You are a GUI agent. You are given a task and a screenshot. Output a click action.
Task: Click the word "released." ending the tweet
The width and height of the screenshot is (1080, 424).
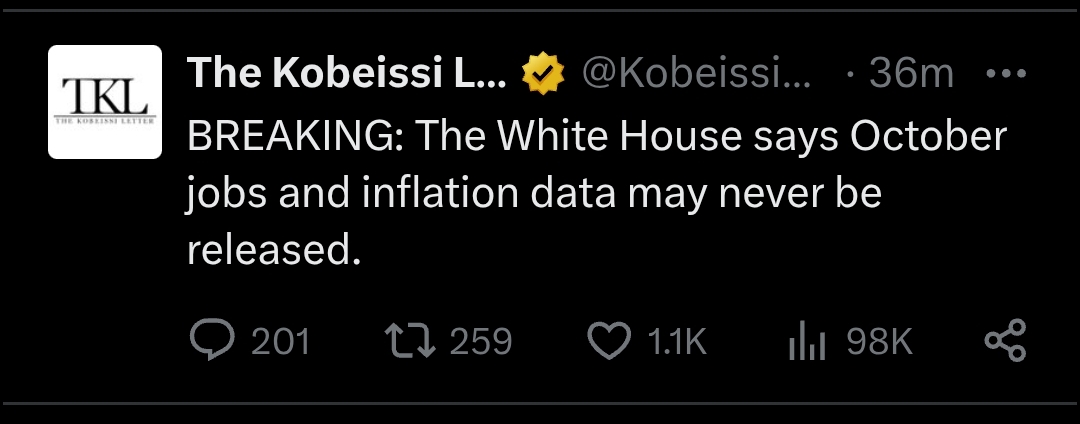coord(273,249)
